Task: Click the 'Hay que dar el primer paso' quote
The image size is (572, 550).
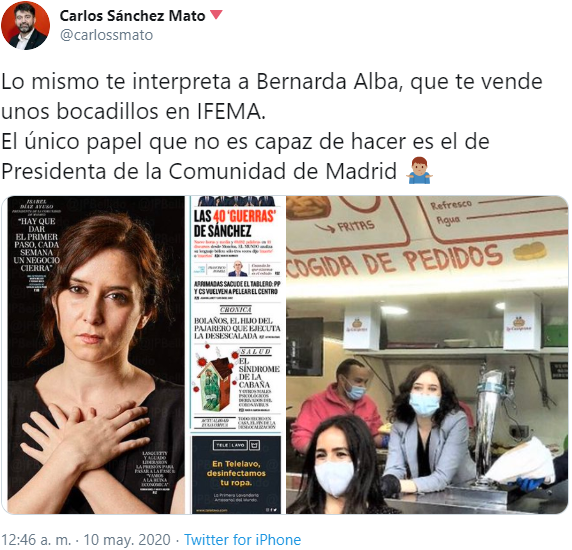Action: [x=36, y=244]
